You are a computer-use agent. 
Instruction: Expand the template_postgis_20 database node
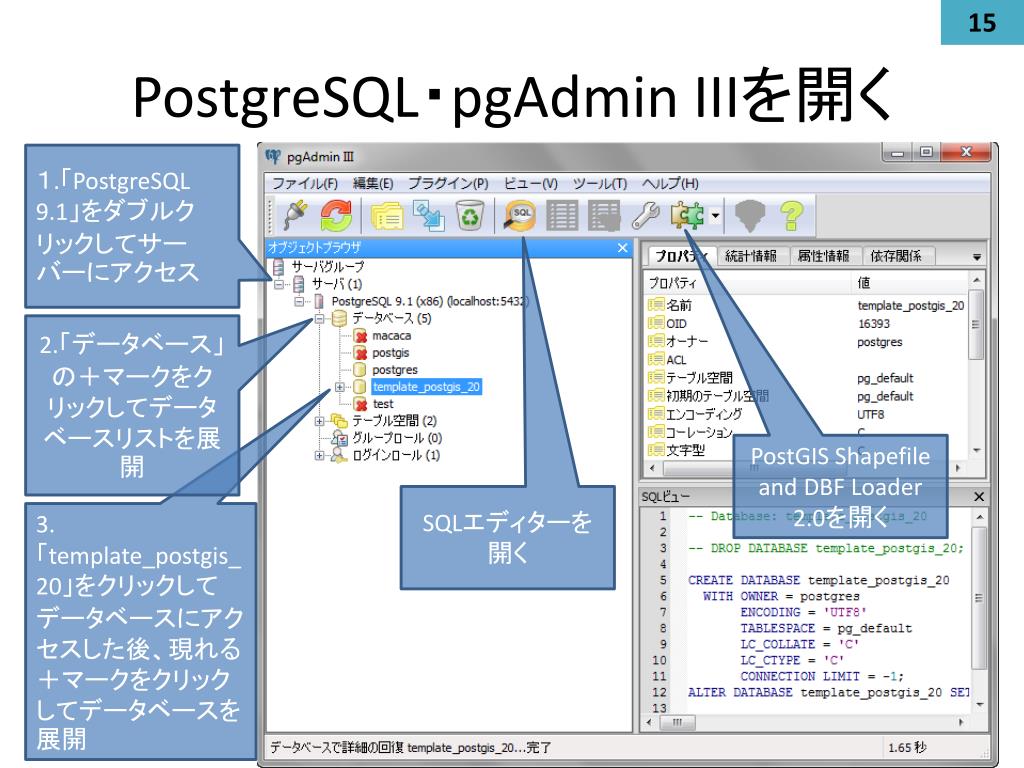(x=340, y=387)
